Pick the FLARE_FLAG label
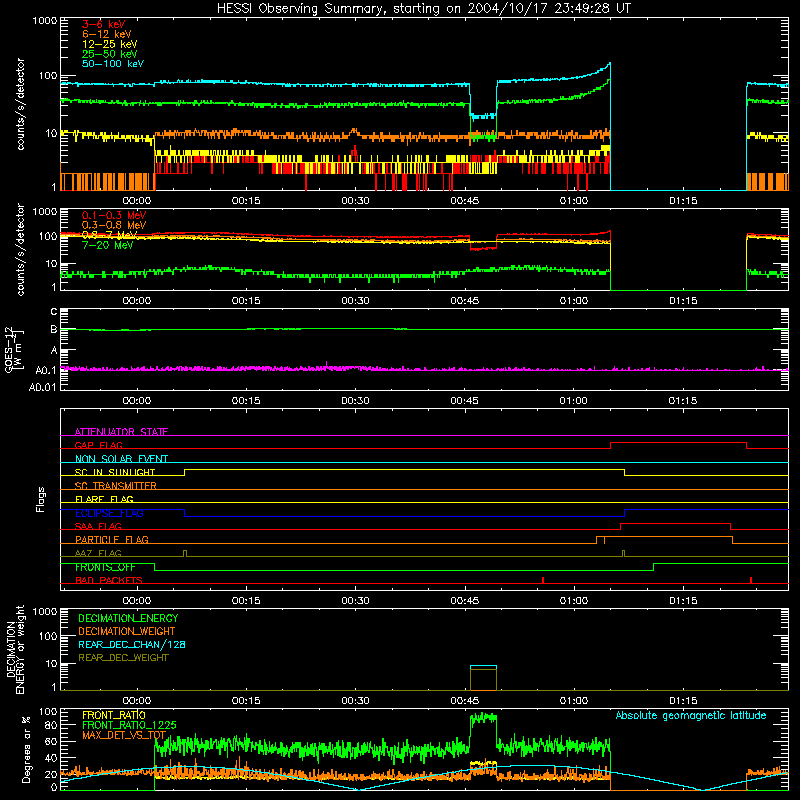 coord(104,499)
